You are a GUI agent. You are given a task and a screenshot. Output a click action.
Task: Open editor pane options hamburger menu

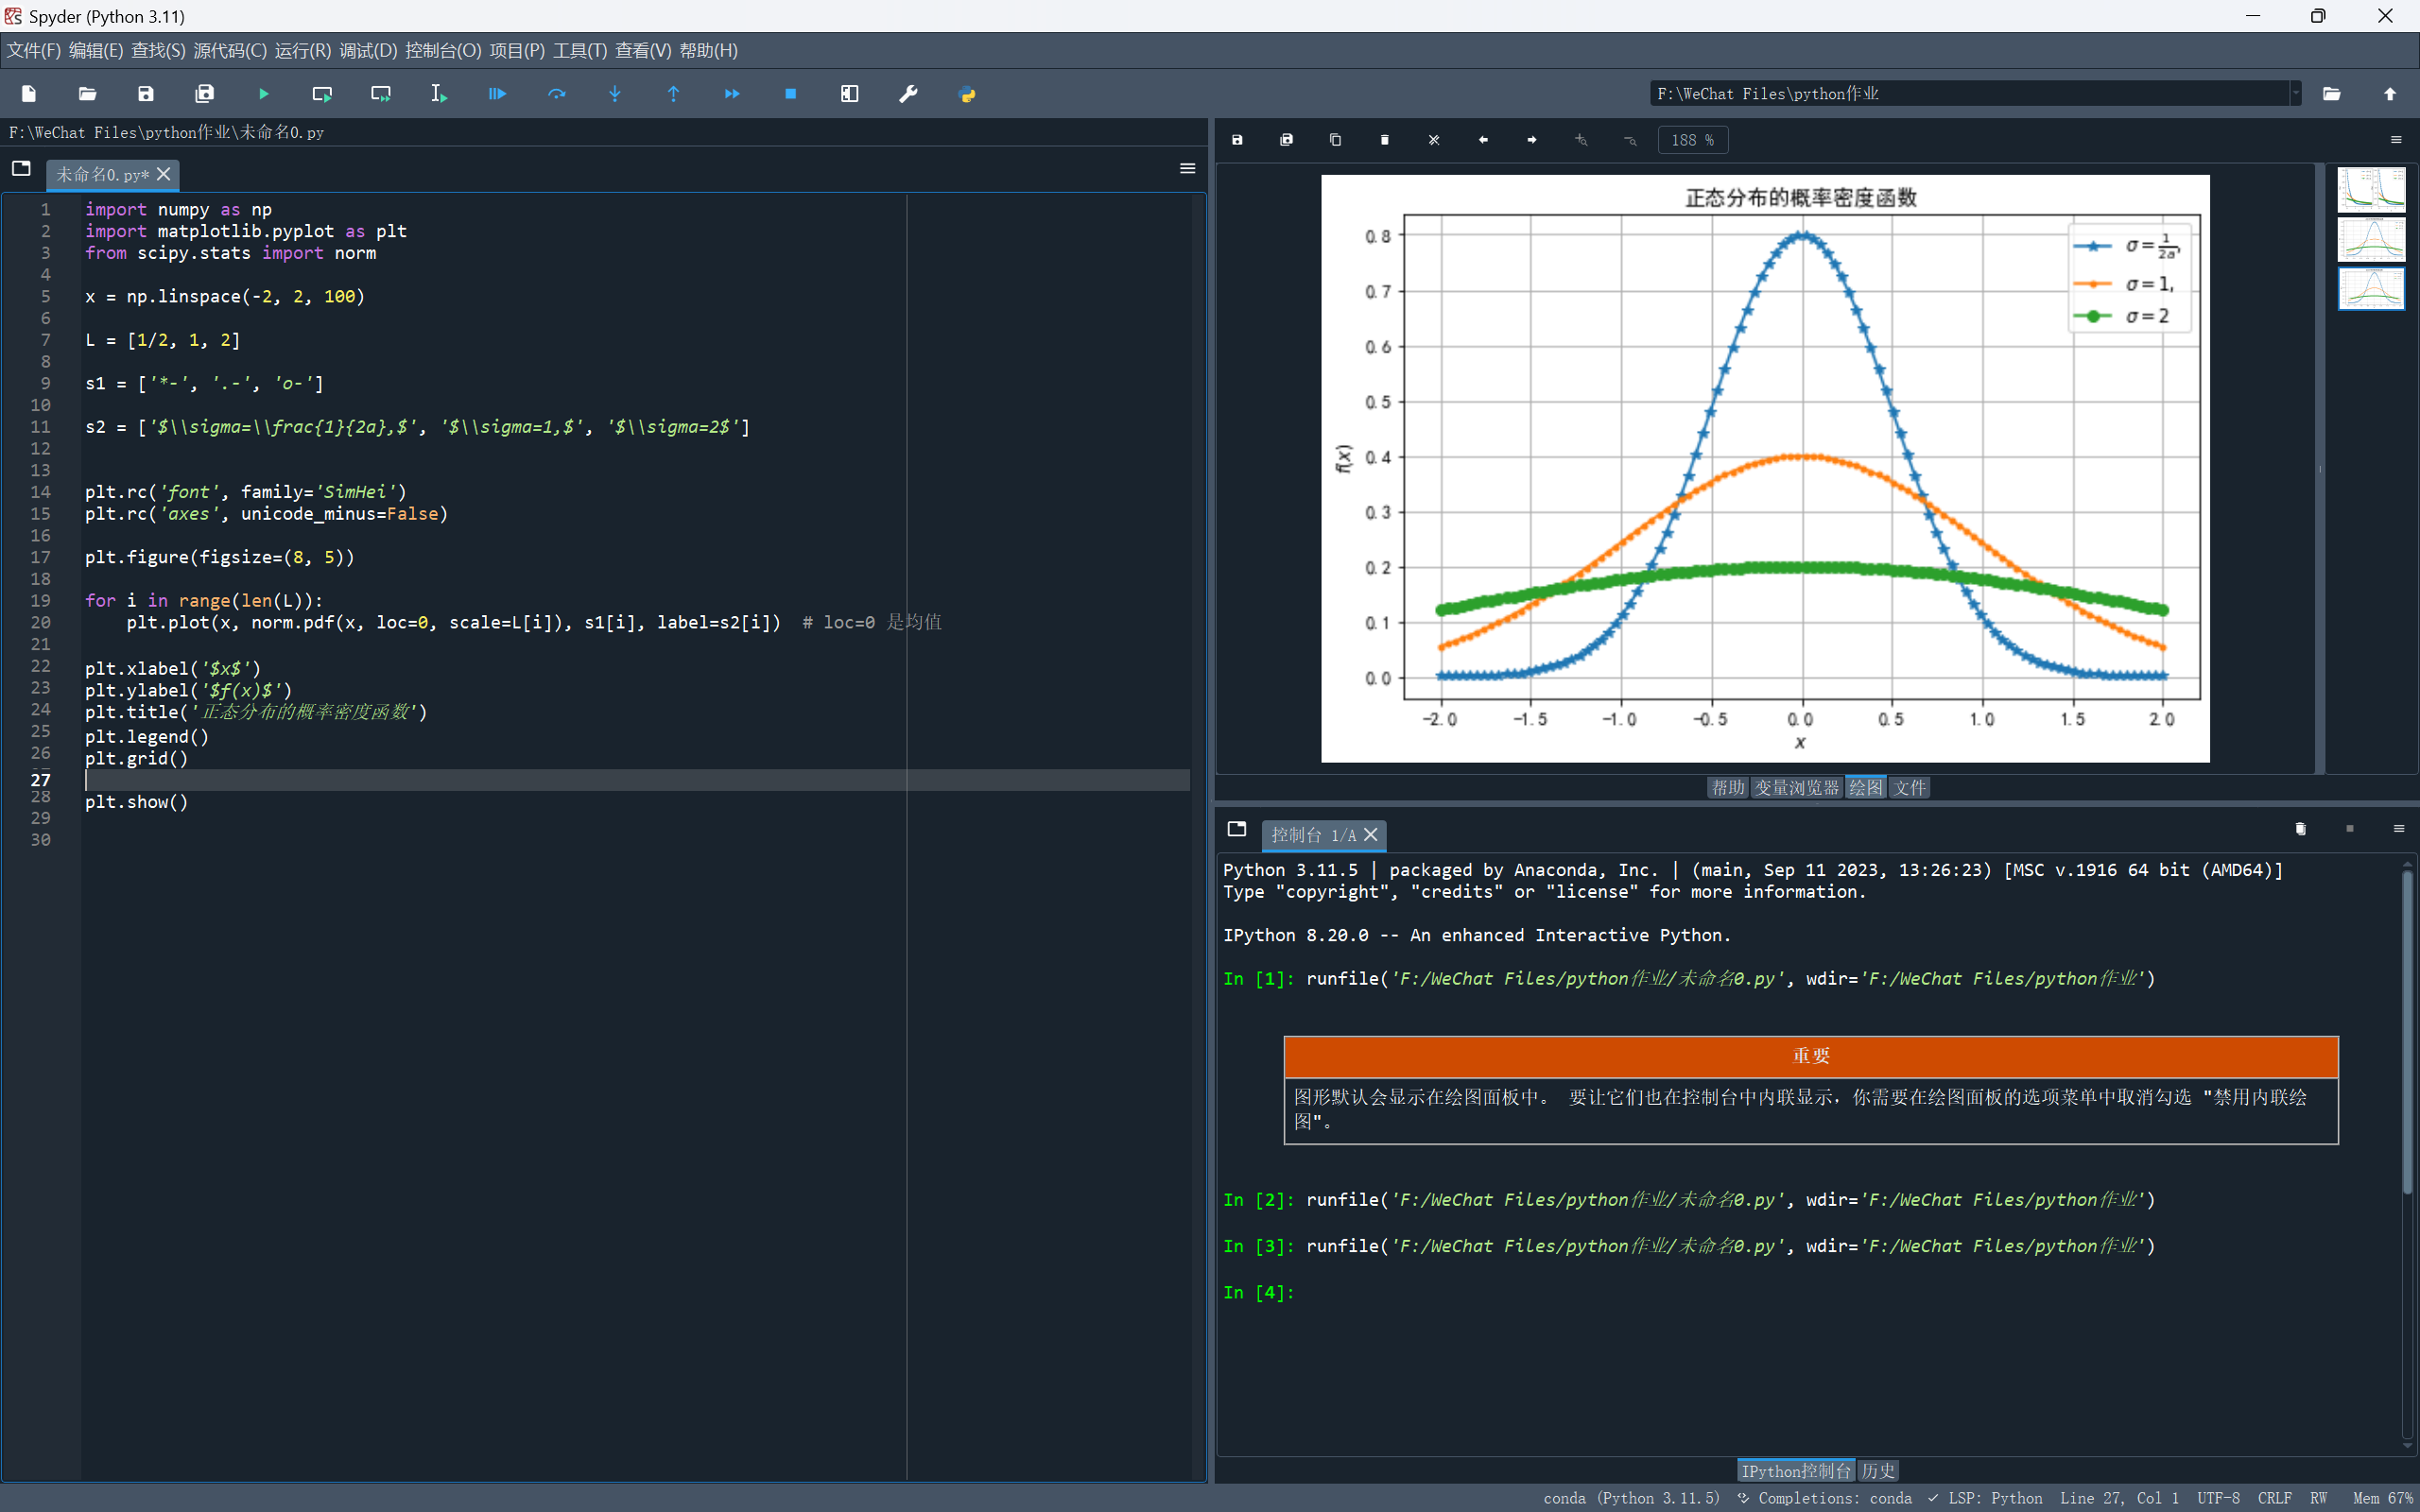(x=1187, y=168)
